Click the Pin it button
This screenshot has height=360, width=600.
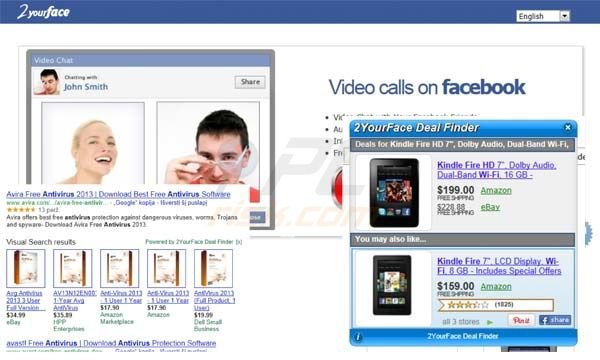pyautogui.click(x=521, y=320)
